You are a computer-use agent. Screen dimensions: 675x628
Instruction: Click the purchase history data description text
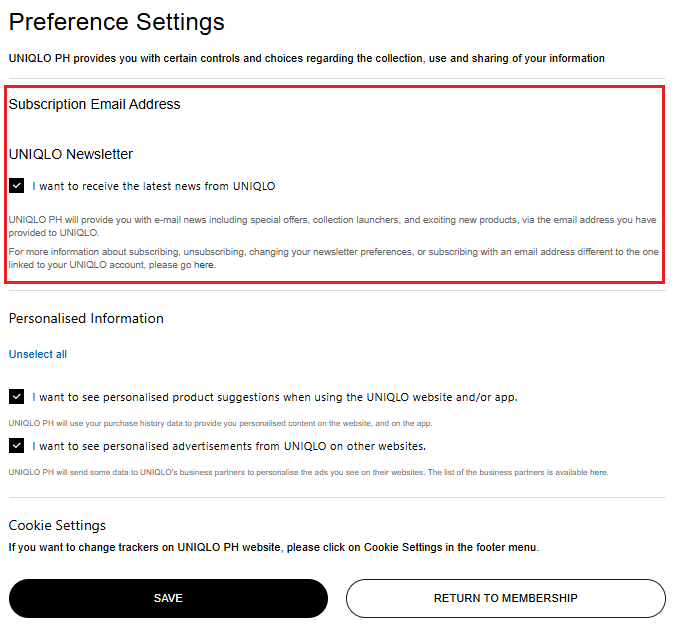[x=220, y=423]
